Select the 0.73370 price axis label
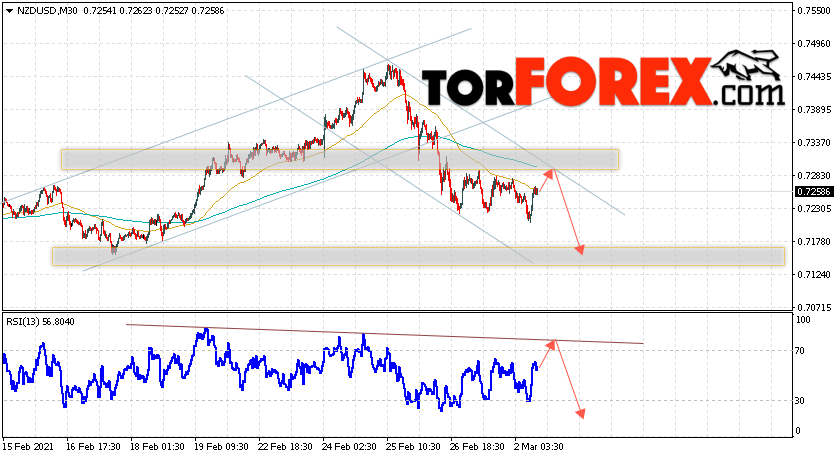 tap(813, 143)
